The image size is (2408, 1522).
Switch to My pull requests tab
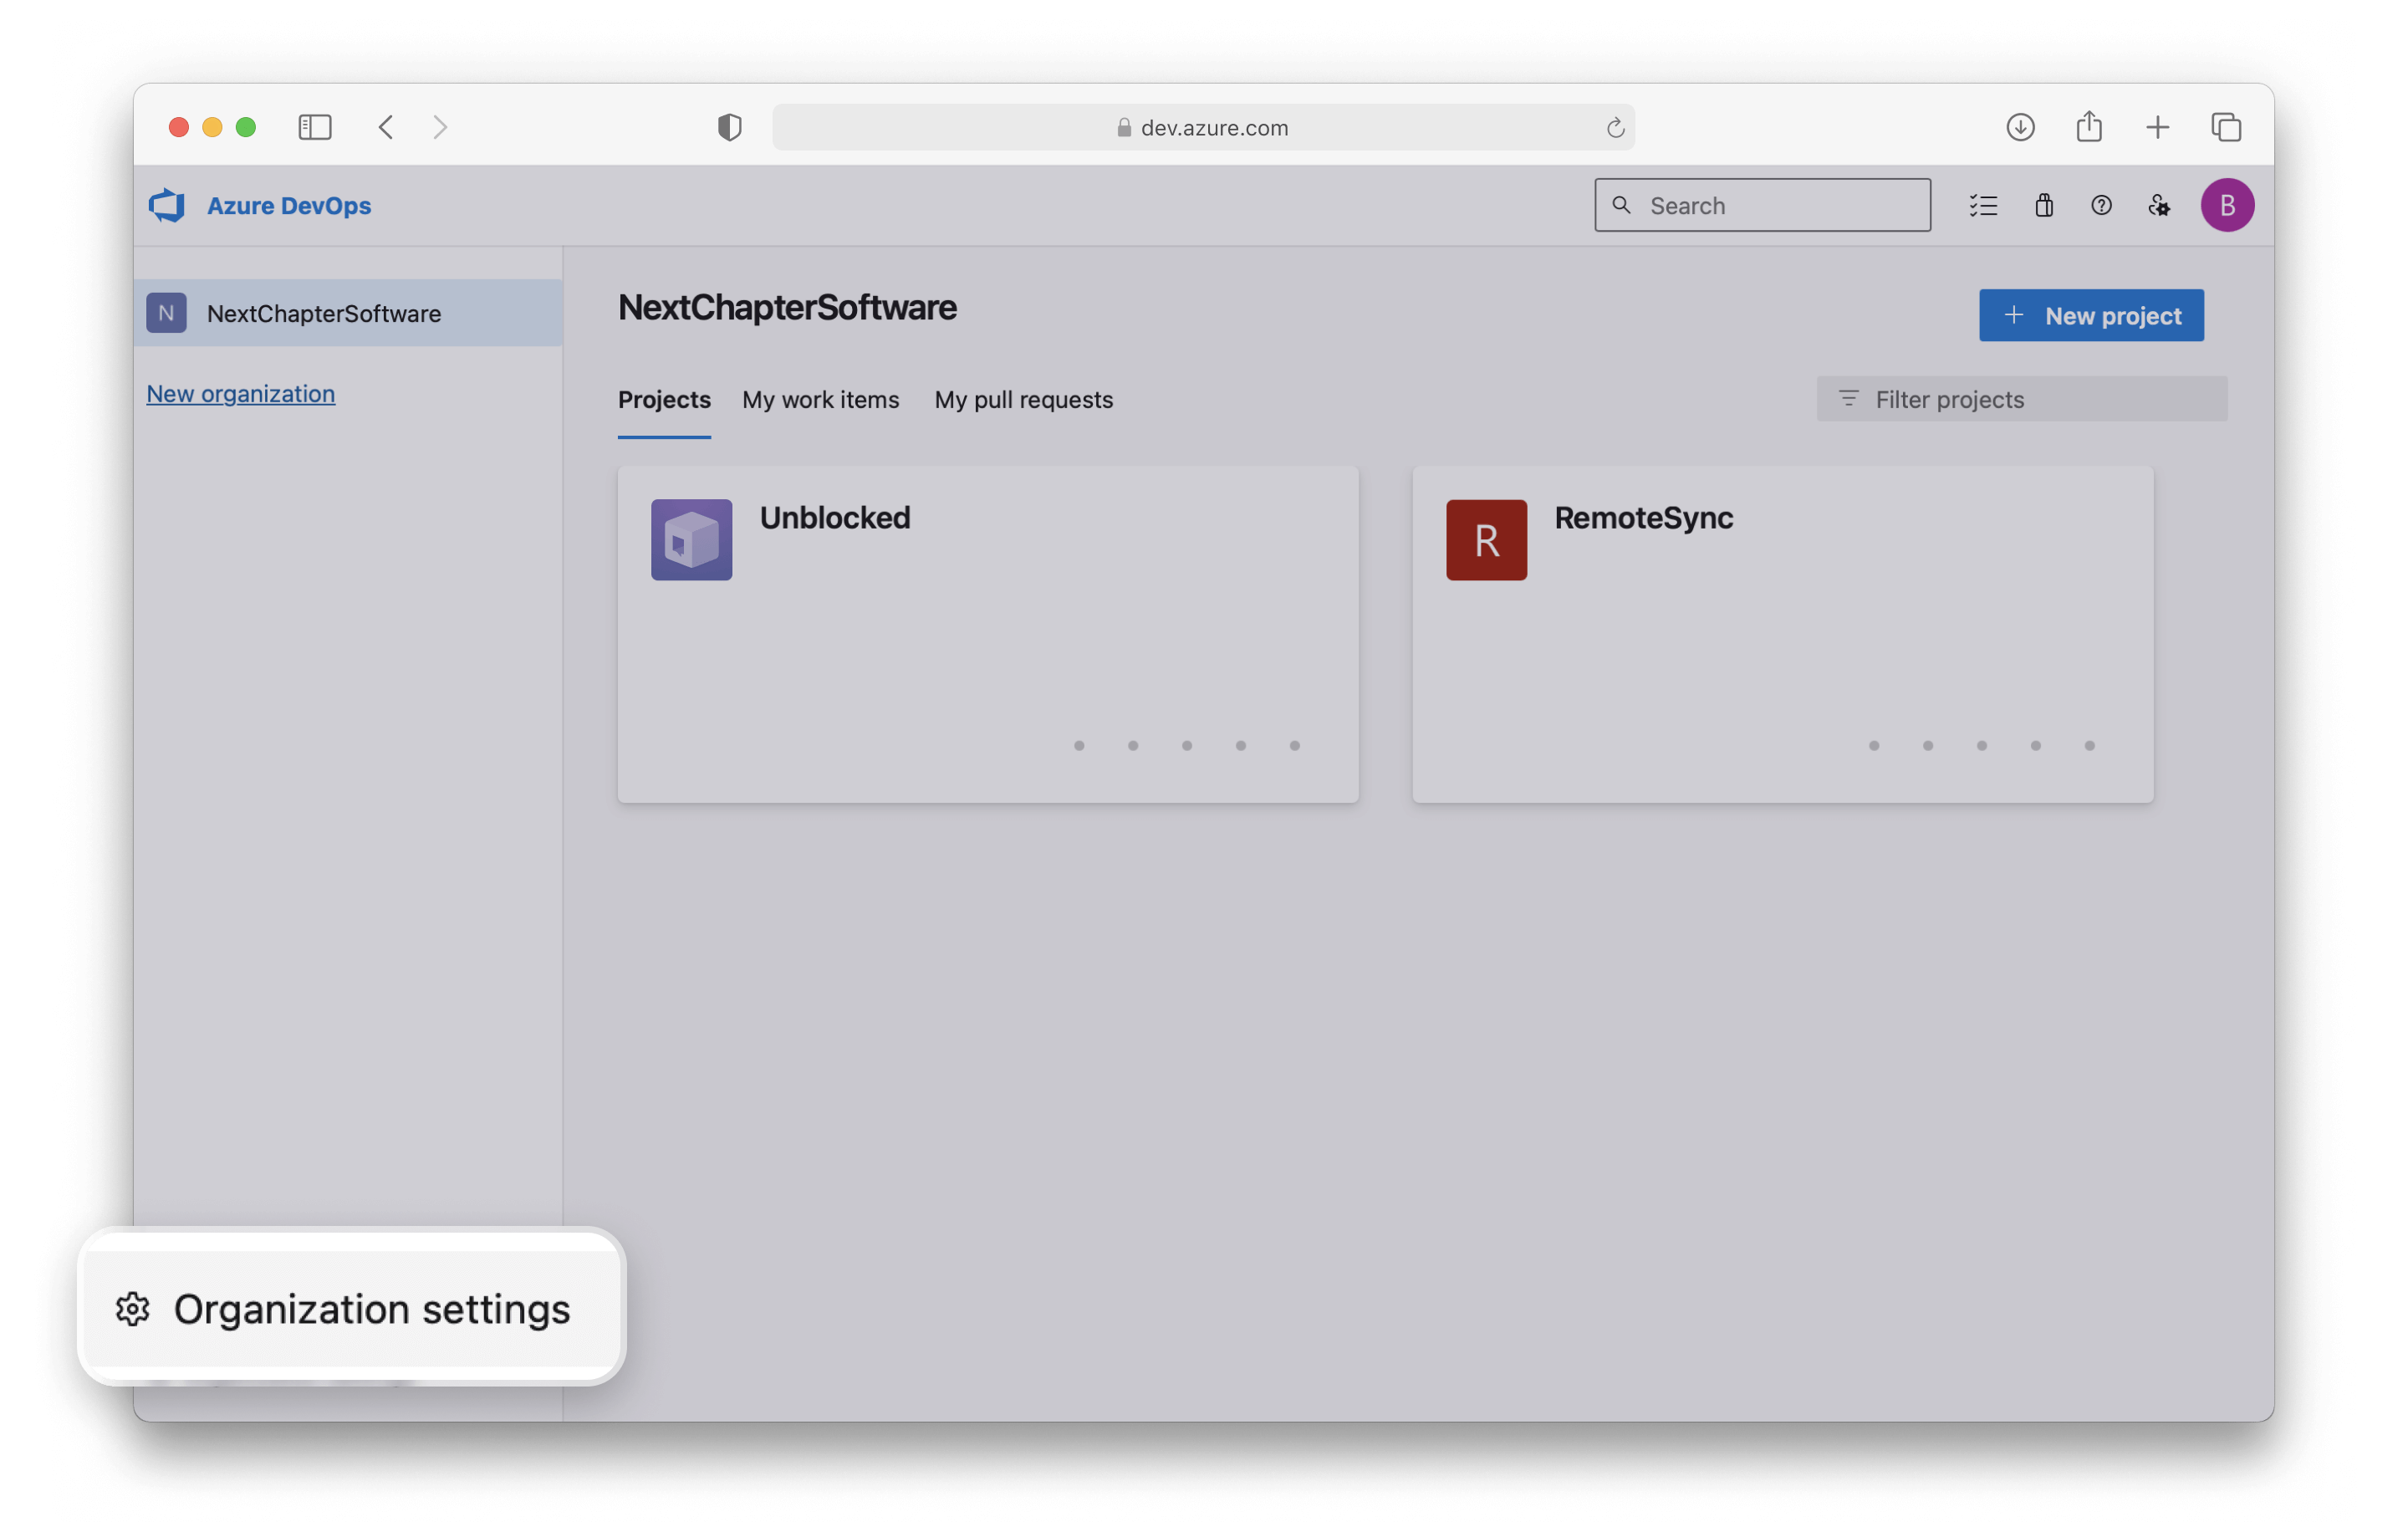point(1024,399)
